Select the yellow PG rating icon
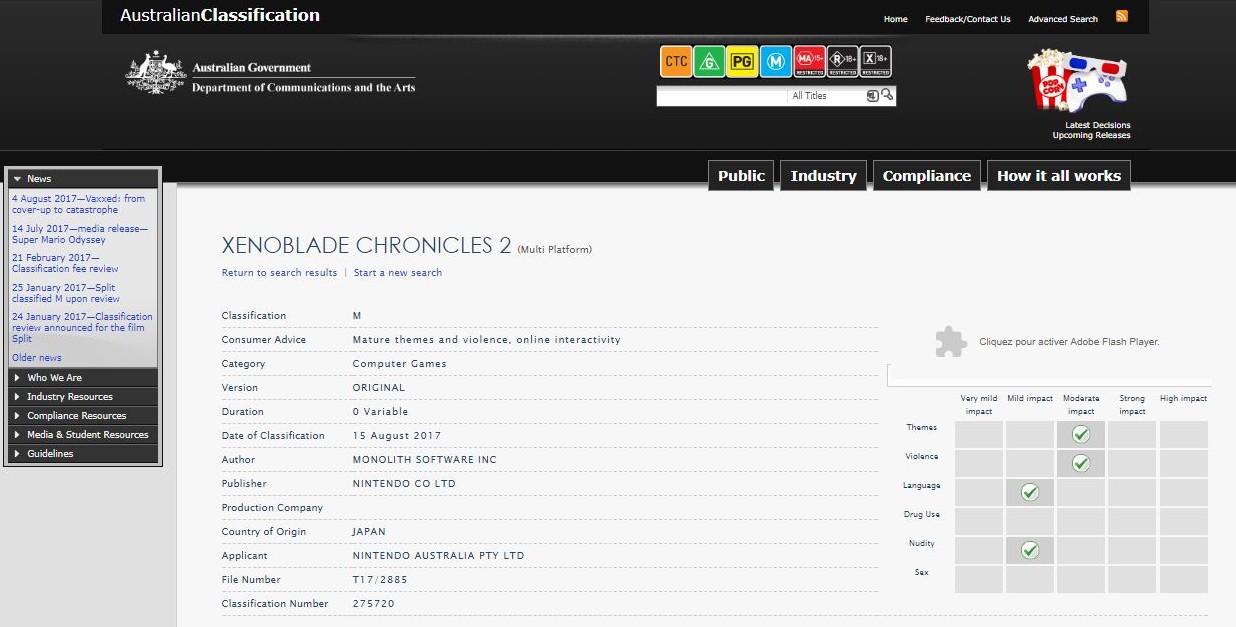The width and height of the screenshot is (1236, 627). (741, 62)
